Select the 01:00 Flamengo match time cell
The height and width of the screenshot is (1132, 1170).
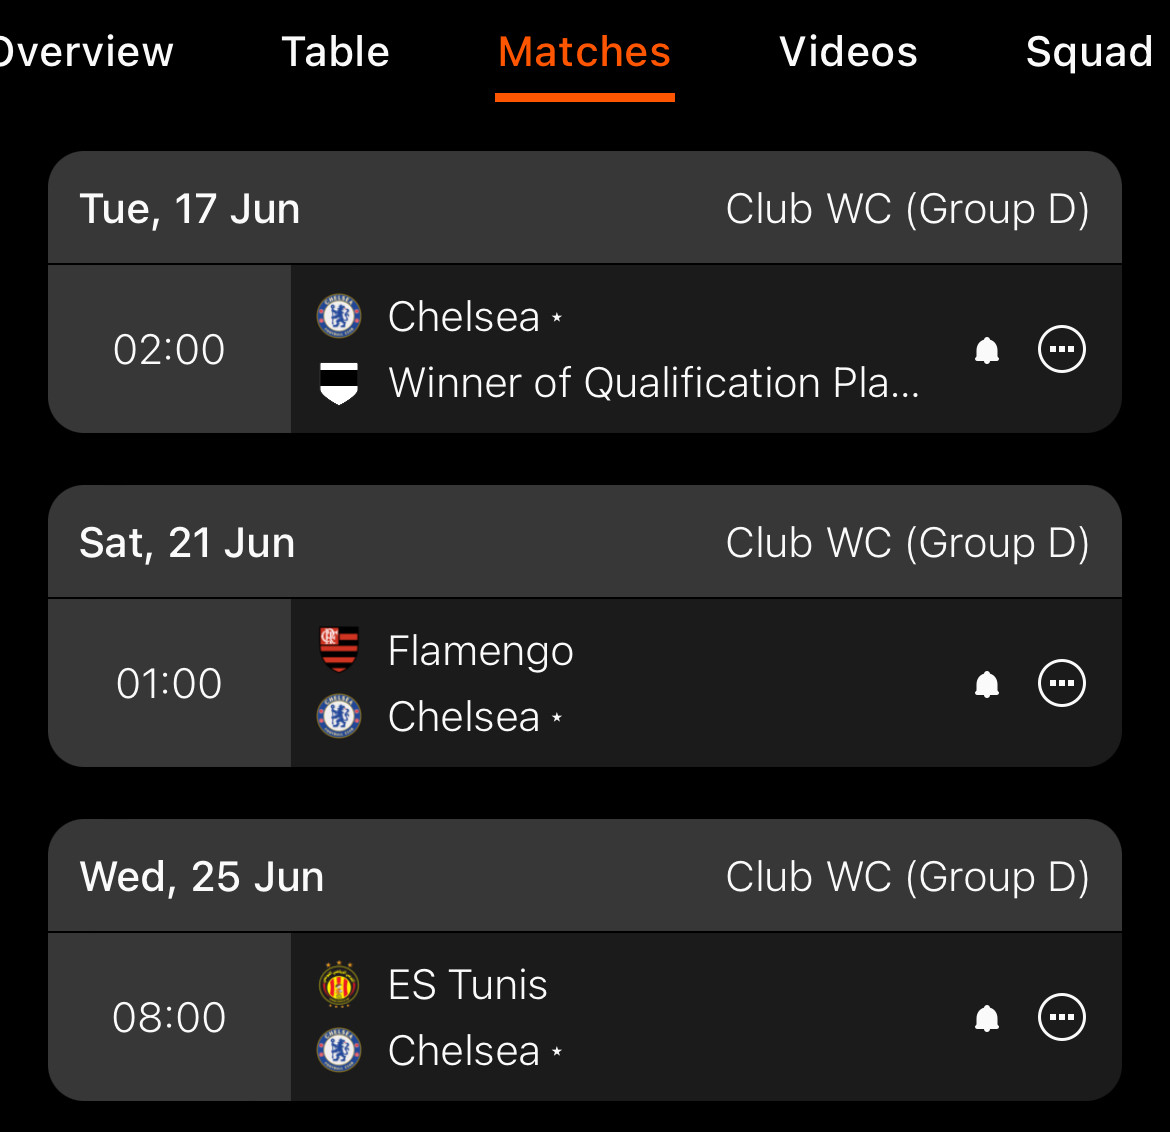tap(169, 683)
